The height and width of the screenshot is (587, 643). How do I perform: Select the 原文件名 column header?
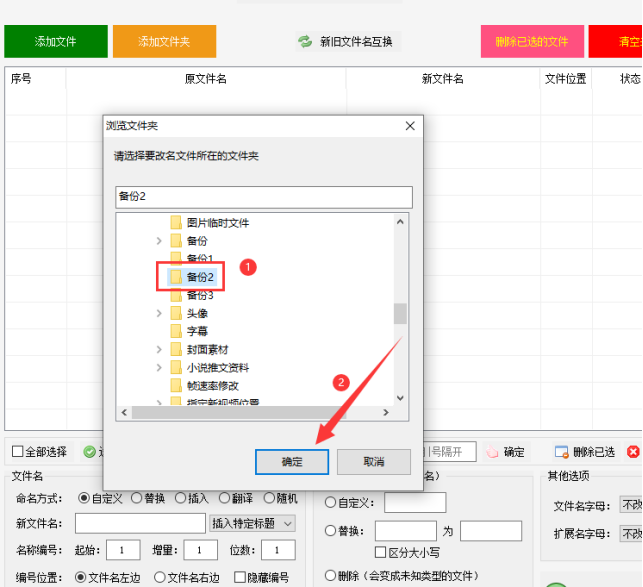[206, 79]
